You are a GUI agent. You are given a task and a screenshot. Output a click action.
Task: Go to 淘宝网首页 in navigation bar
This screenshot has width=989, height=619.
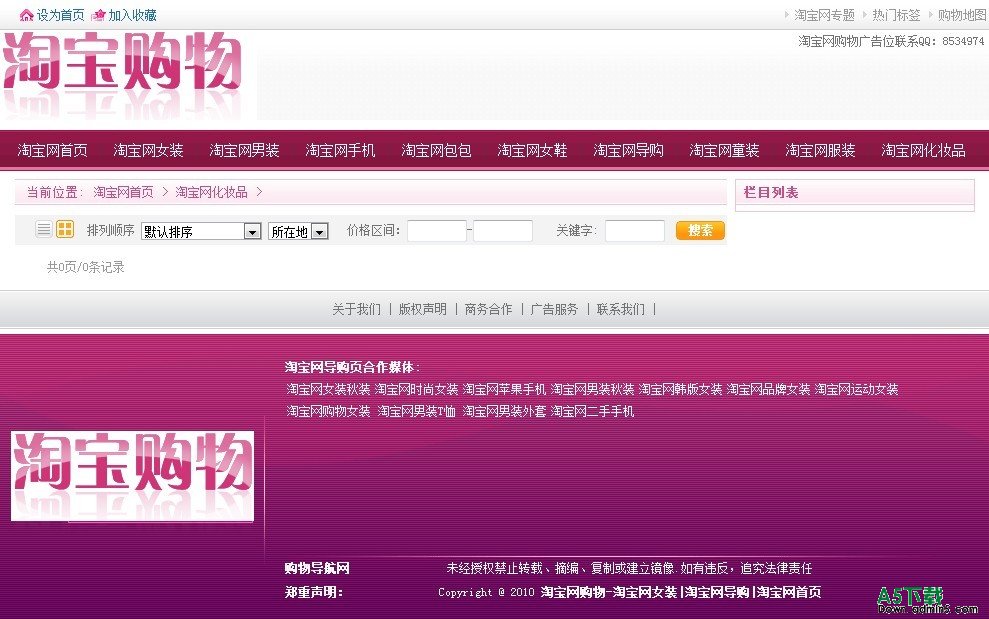[x=52, y=150]
